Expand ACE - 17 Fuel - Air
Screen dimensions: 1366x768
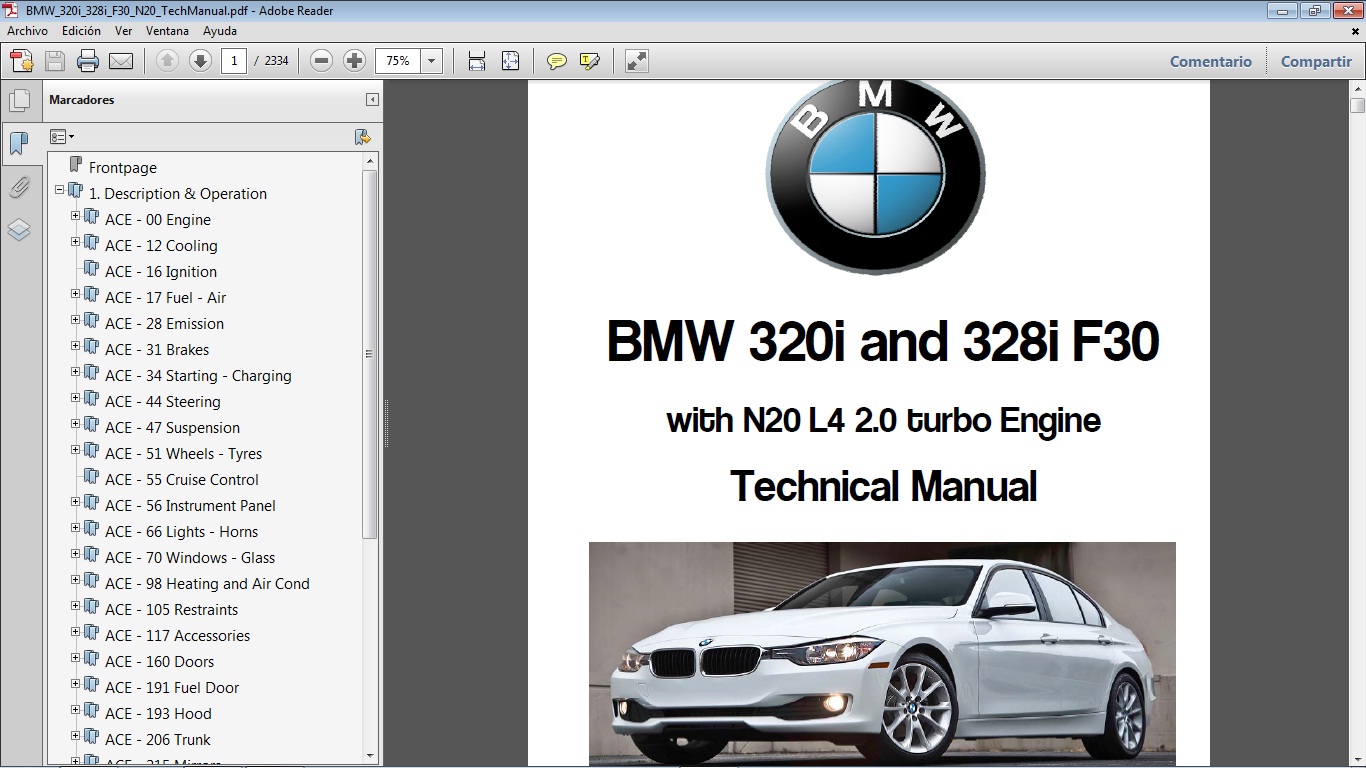(x=76, y=293)
